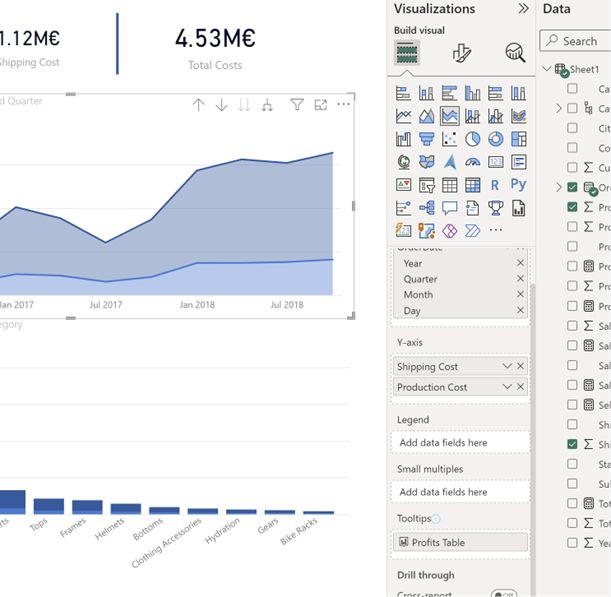Choose the funnel chart visual
The height and width of the screenshot is (597, 611).
tap(426, 139)
